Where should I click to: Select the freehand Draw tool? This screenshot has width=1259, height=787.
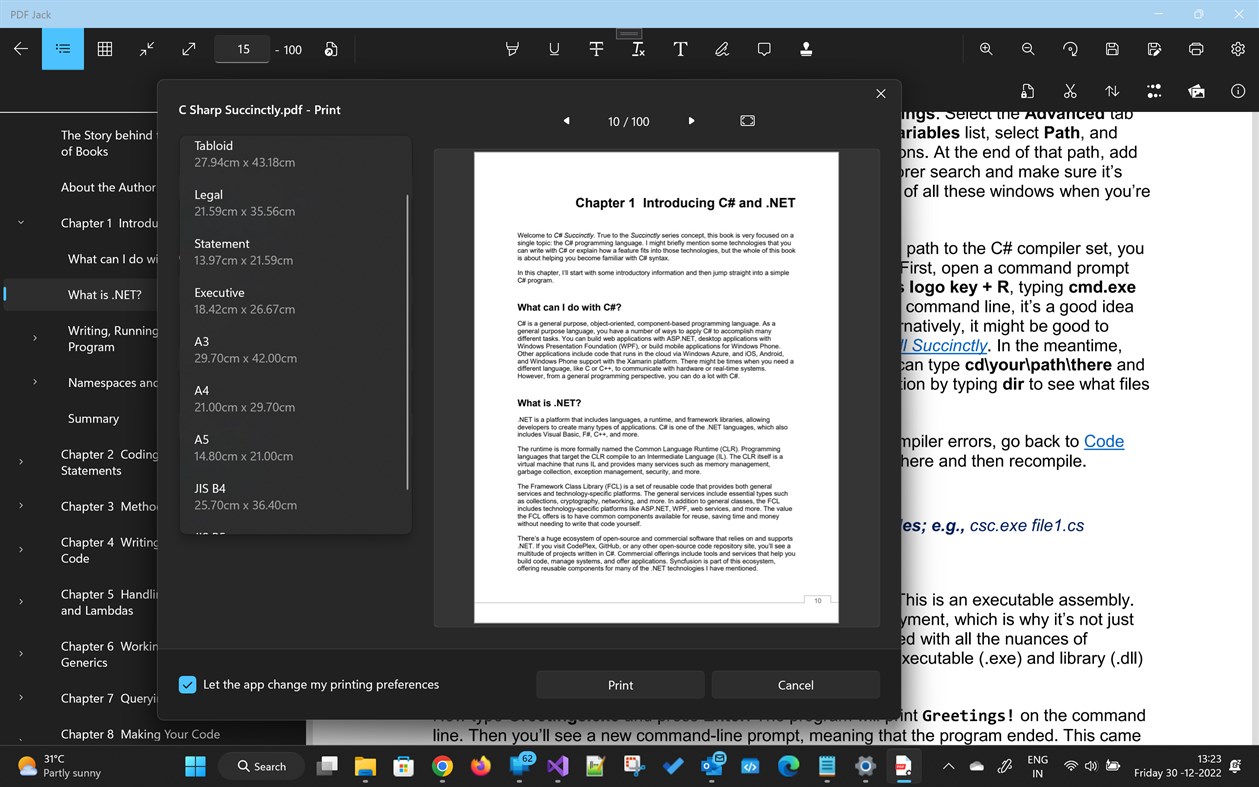722,49
